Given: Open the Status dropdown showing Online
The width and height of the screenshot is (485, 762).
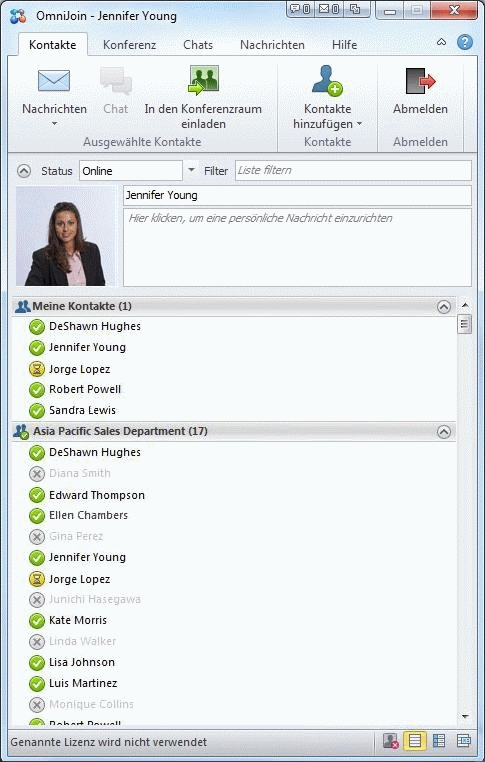Looking at the screenshot, I should 138,171.
